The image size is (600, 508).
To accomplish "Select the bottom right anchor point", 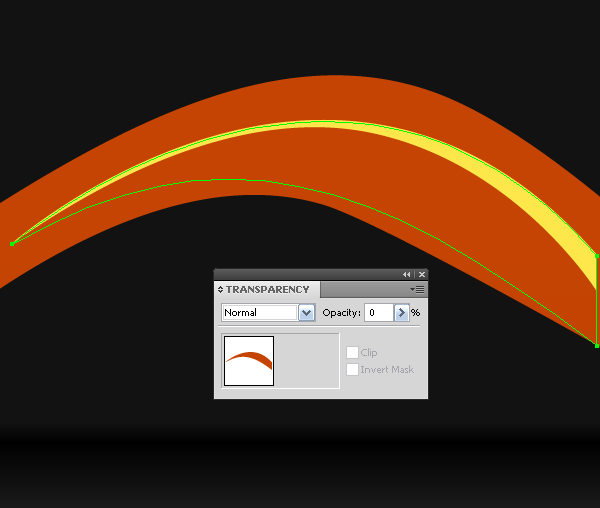I will click(x=597, y=346).
